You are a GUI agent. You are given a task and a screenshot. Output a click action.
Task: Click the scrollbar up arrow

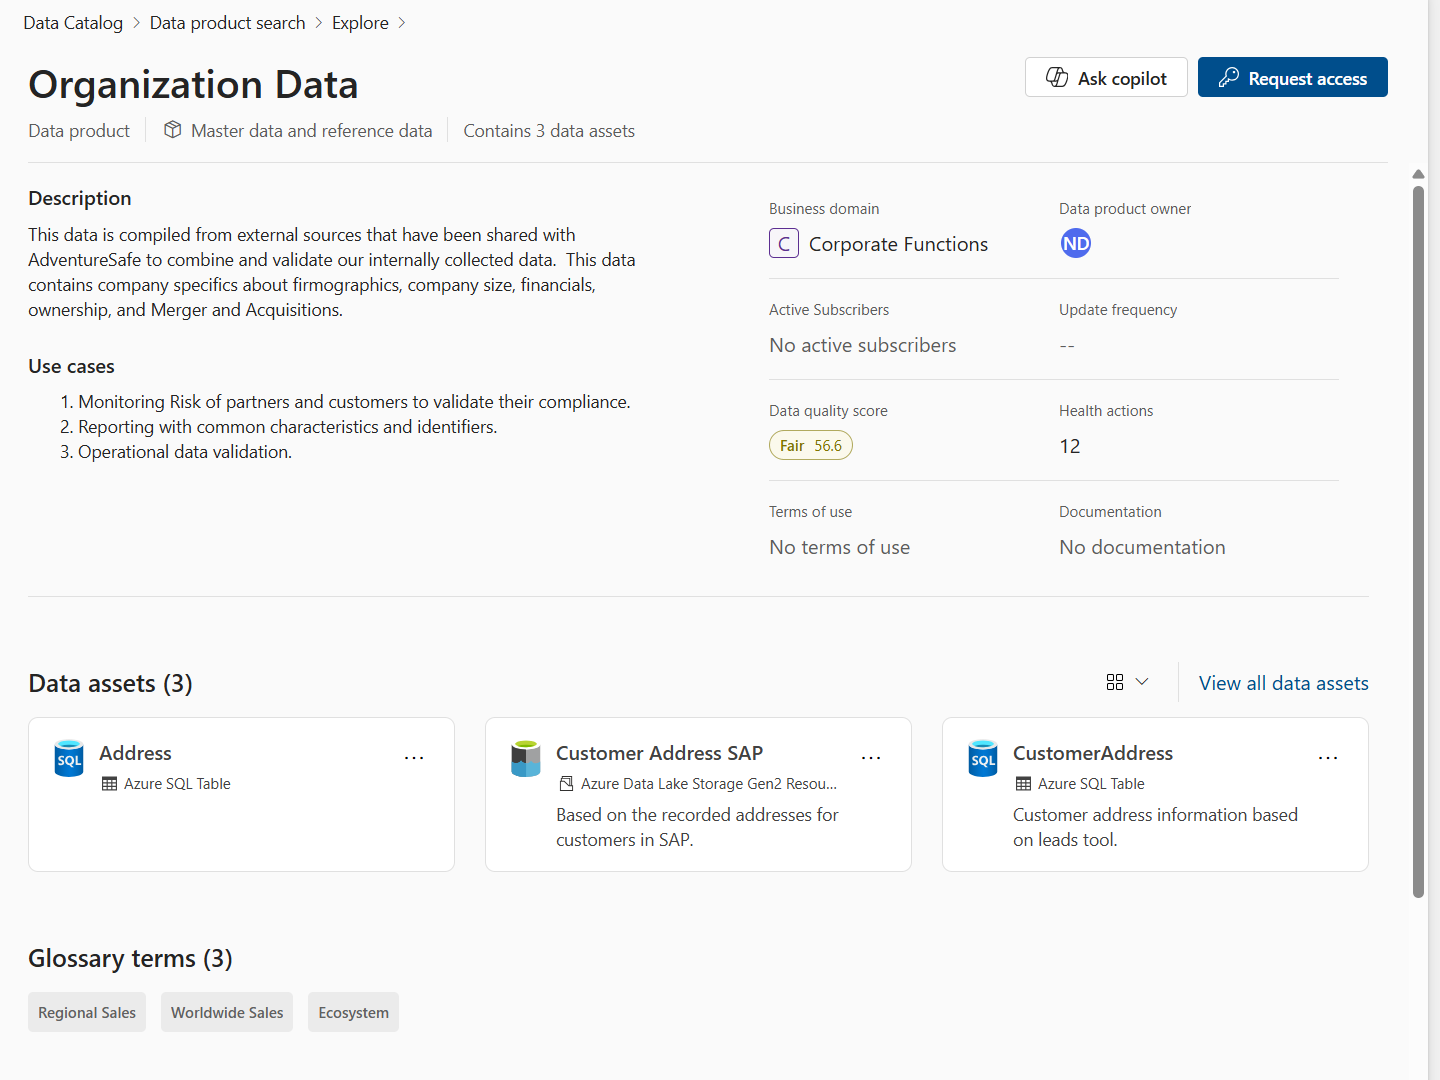(1418, 174)
